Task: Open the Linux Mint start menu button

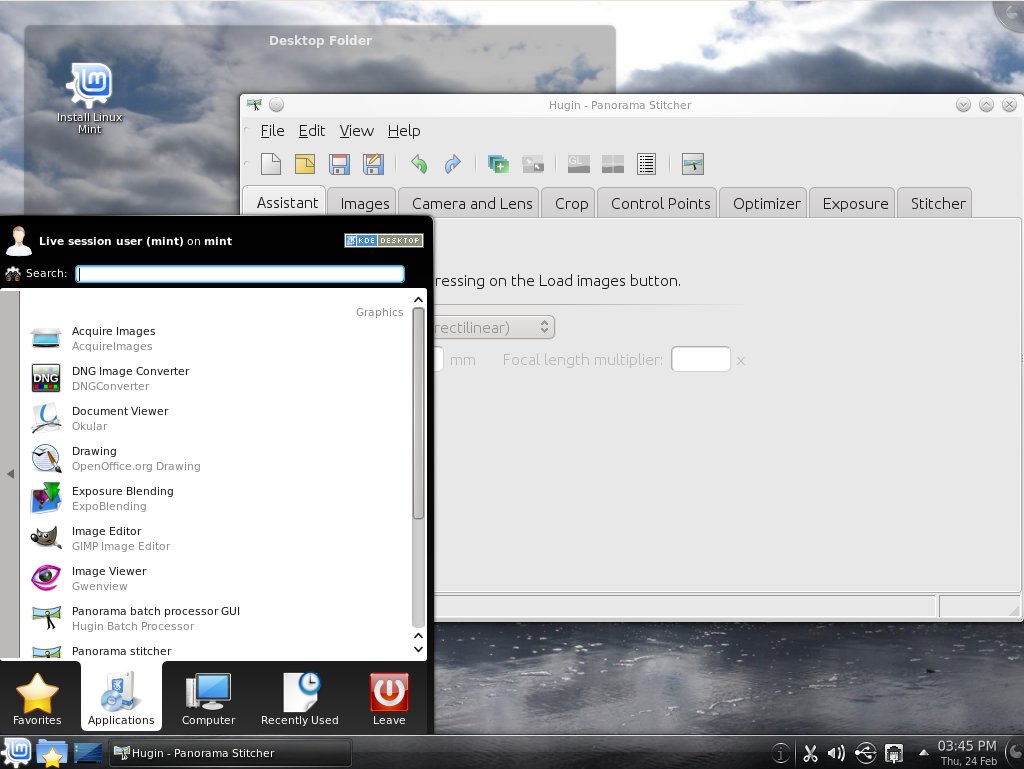Action: [x=18, y=752]
